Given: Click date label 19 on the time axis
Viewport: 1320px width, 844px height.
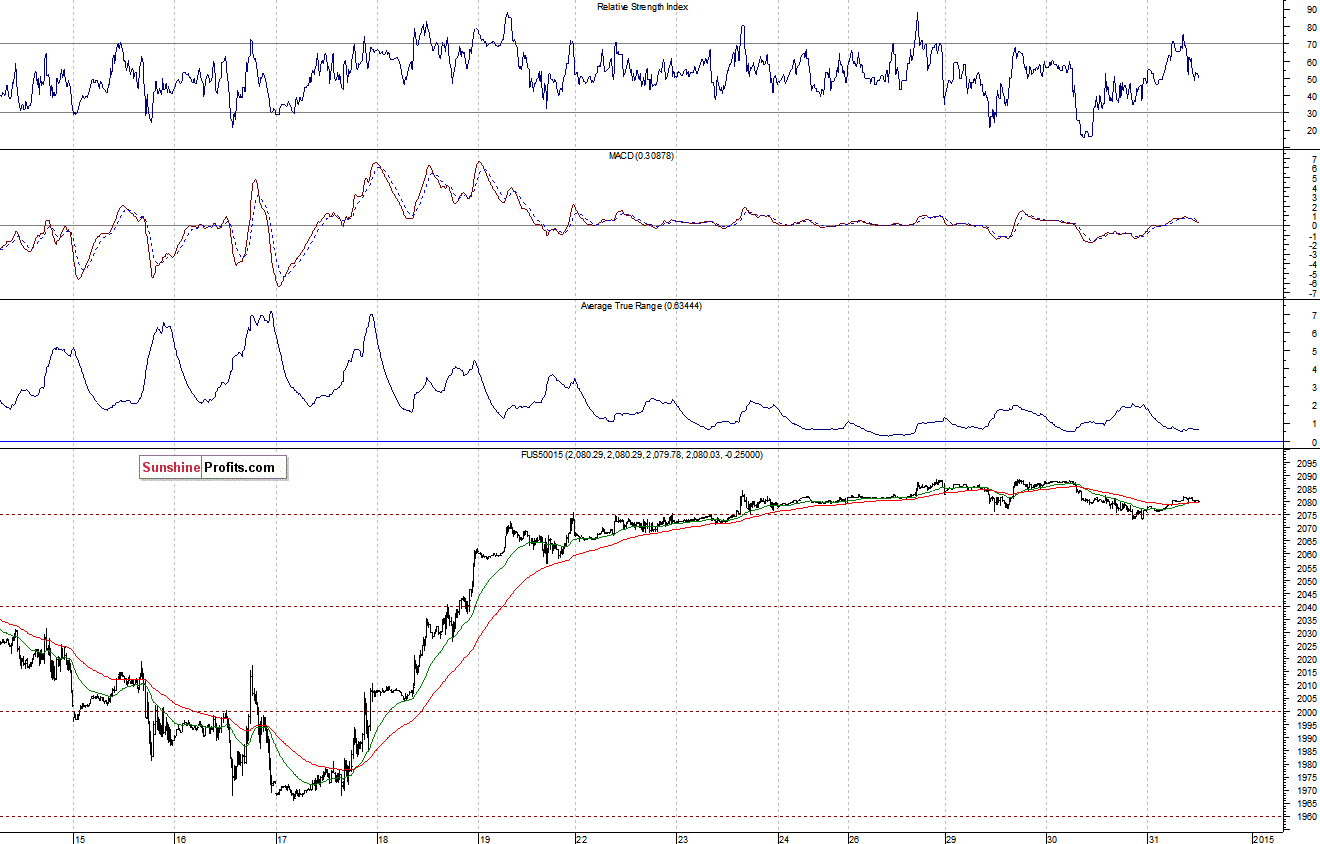Looking at the screenshot, I should click(x=483, y=838).
